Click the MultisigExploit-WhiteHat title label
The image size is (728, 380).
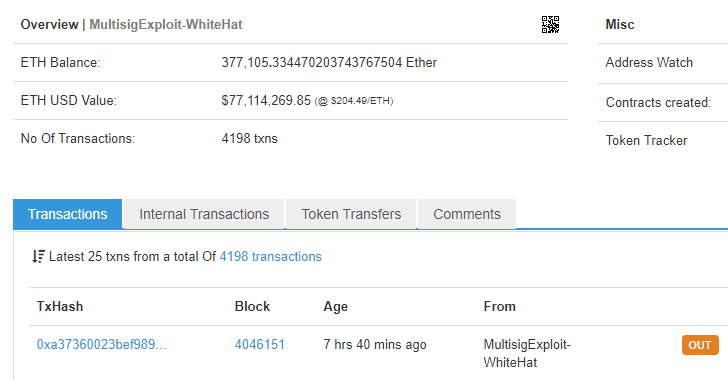(166, 25)
